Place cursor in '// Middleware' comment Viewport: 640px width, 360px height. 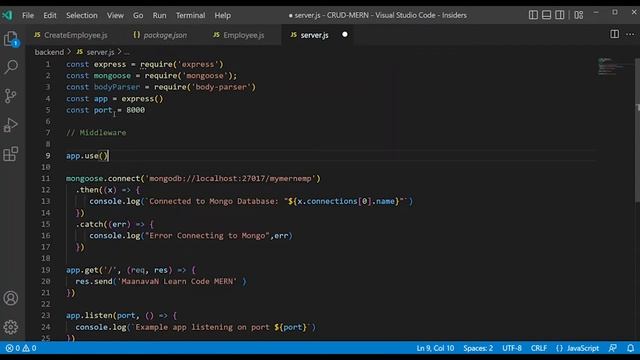96,133
